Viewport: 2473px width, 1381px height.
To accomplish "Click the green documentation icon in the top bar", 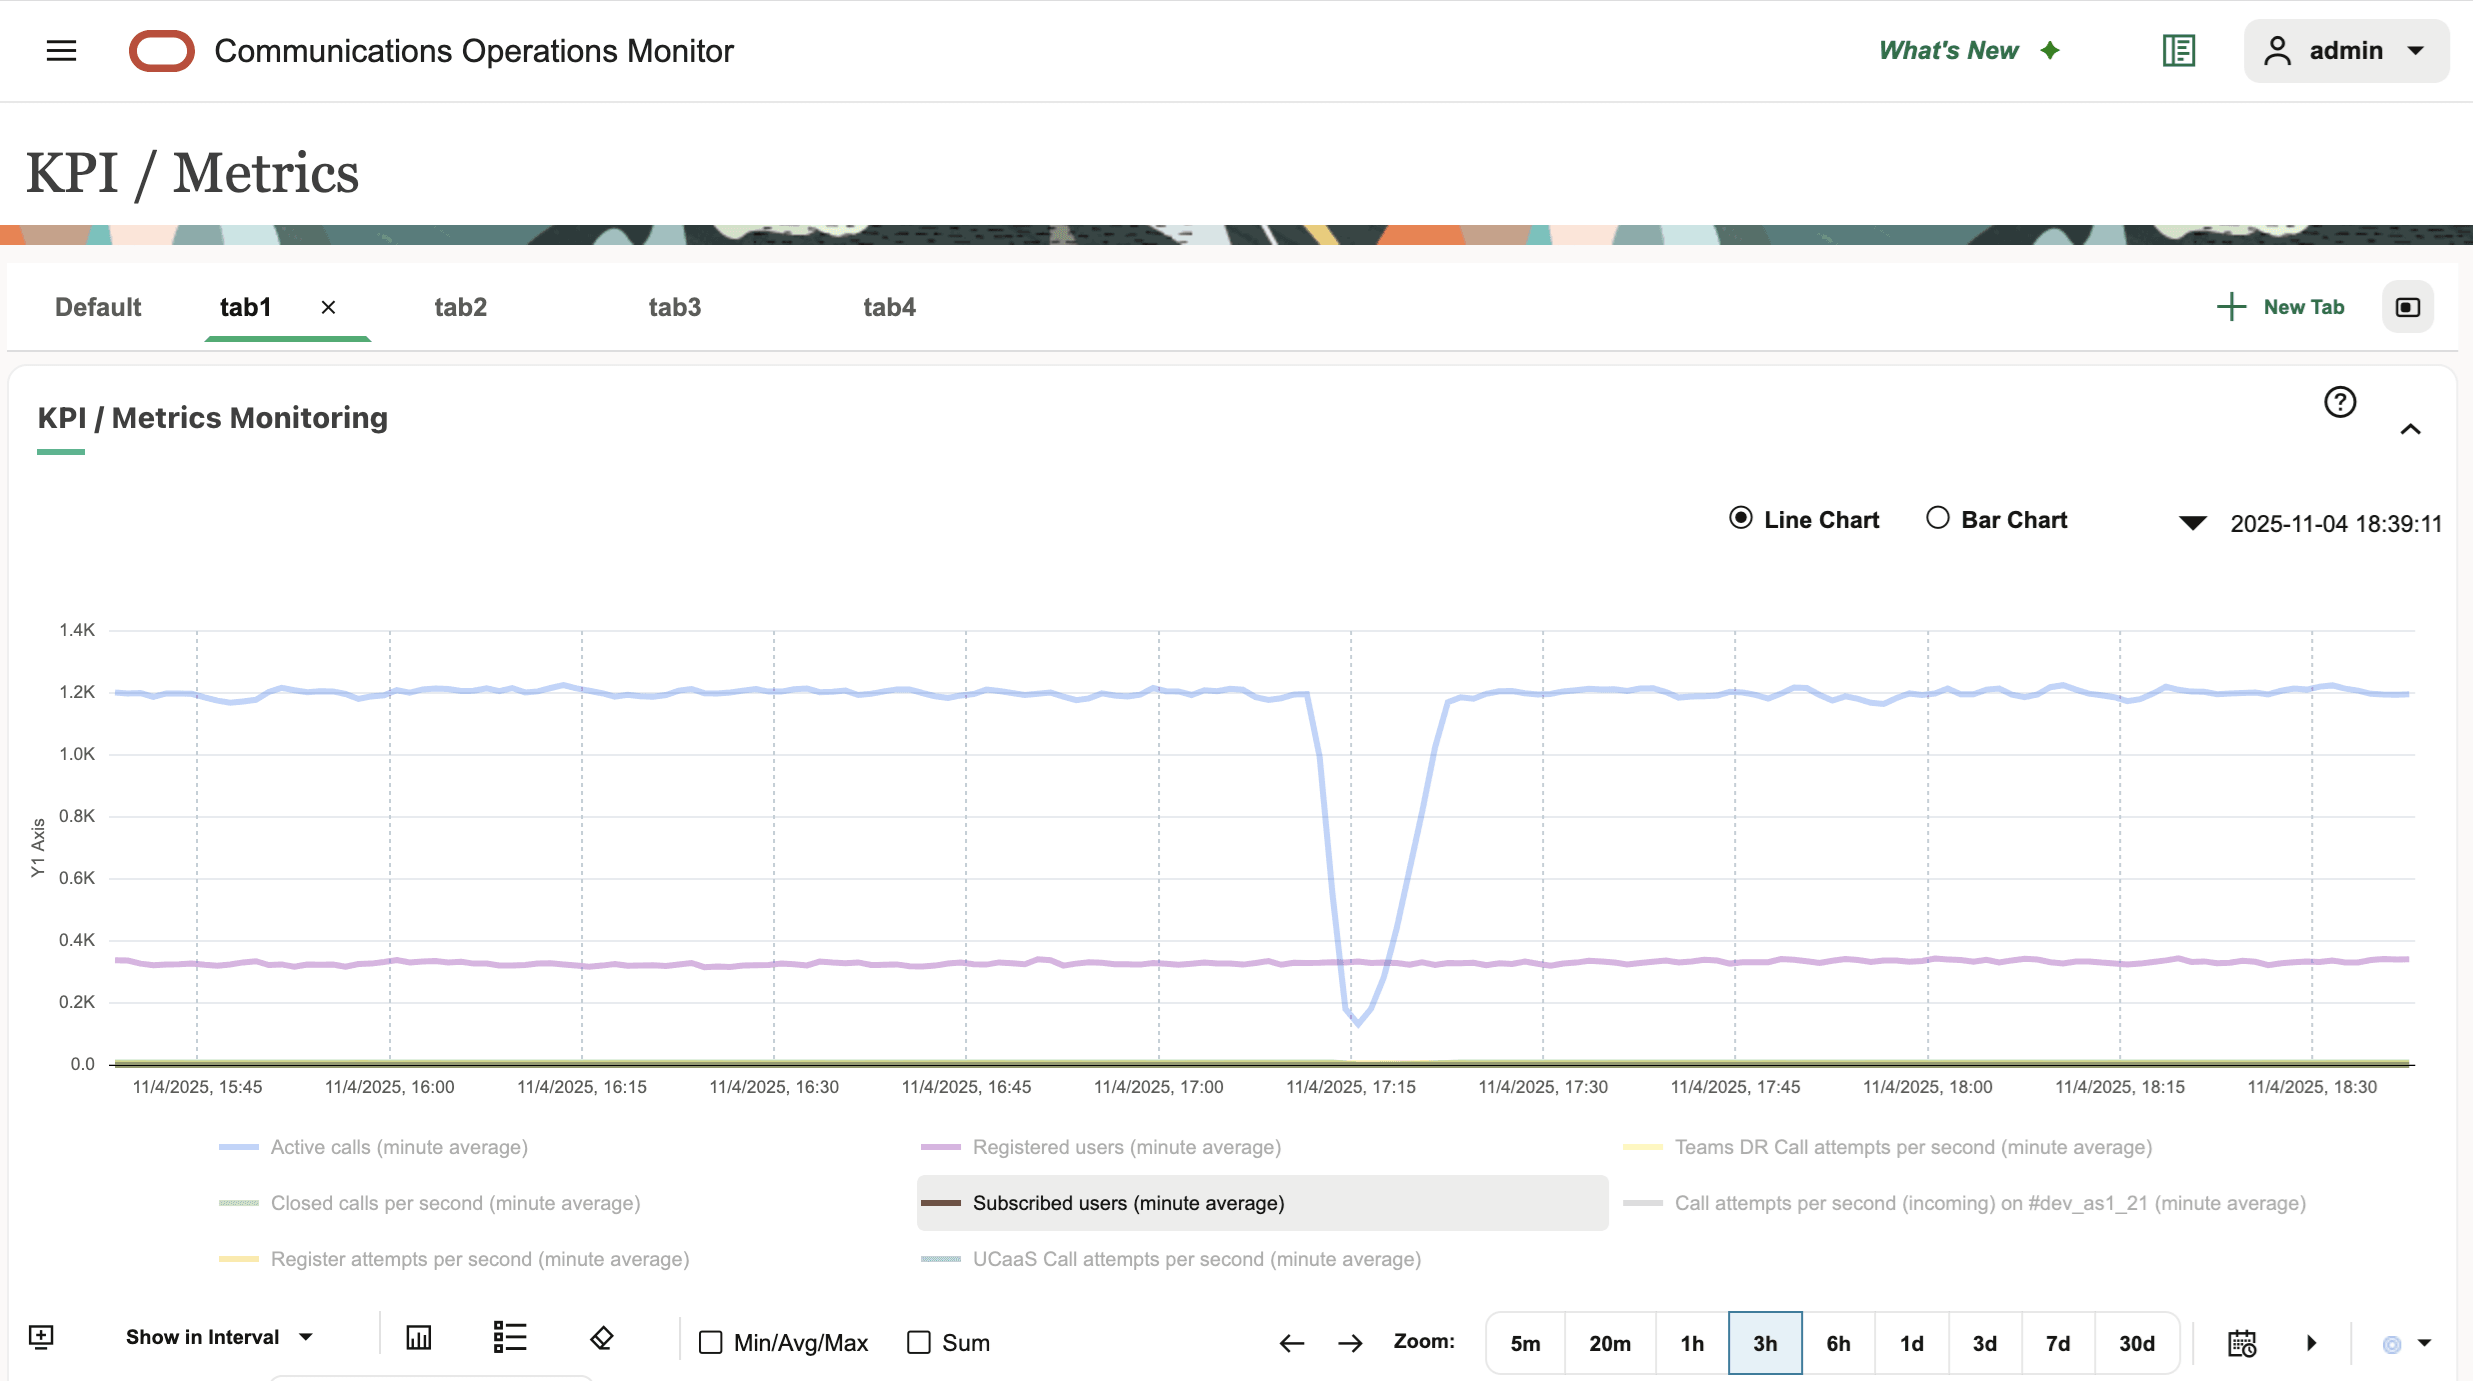I will coord(2178,50).
